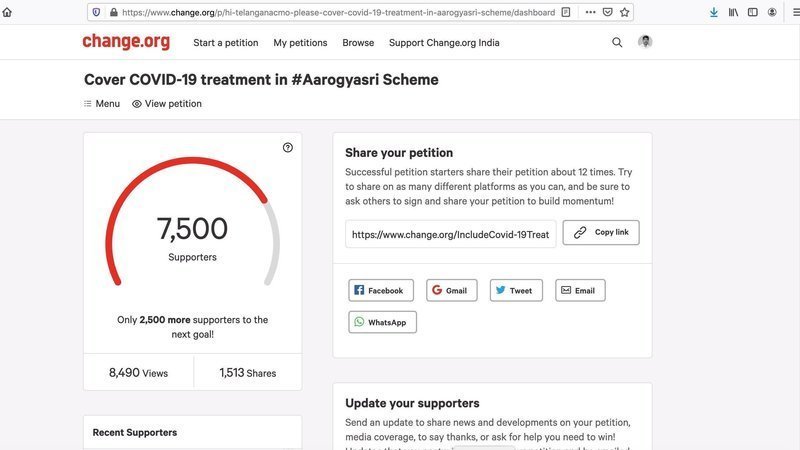This screenshot has width=800, height=450.
Task: Go to Start a petition
Action: pos(225,43)
